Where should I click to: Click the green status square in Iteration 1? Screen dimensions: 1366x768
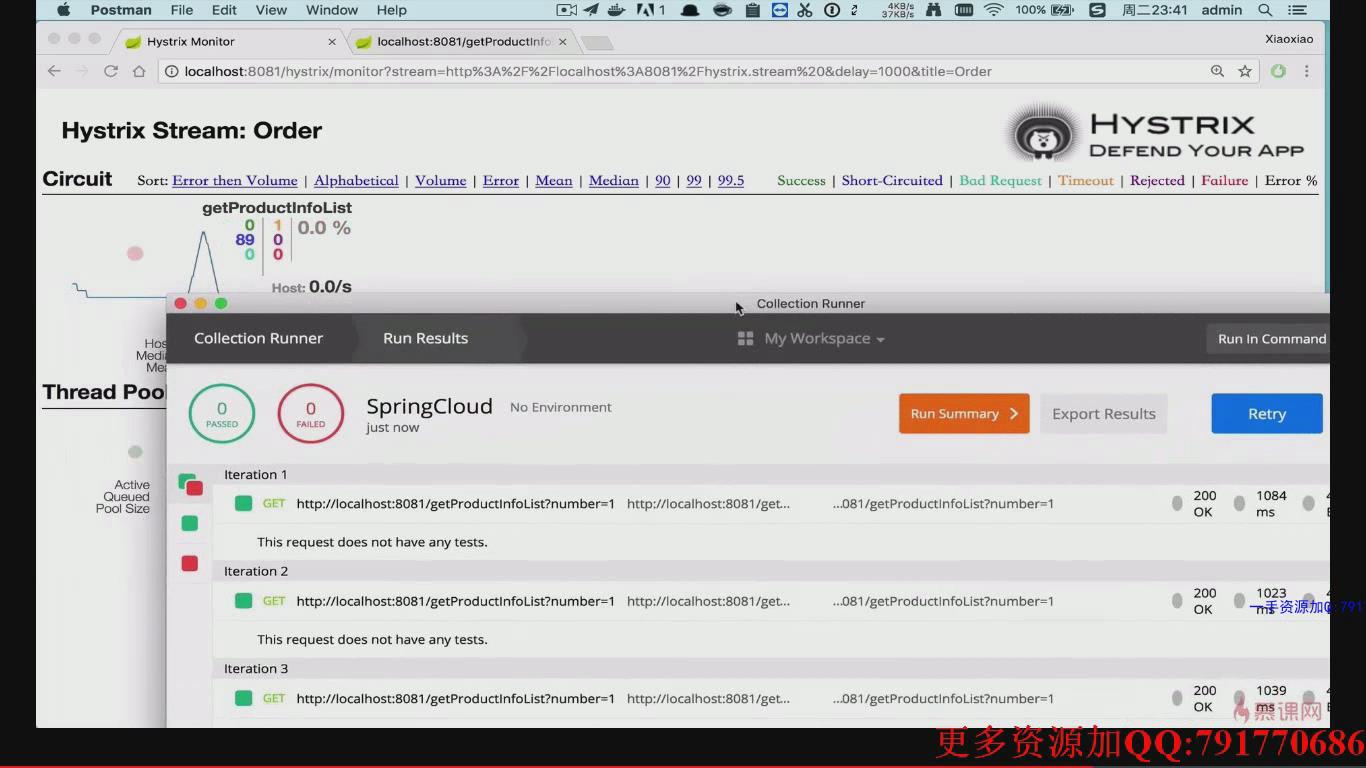243,503
